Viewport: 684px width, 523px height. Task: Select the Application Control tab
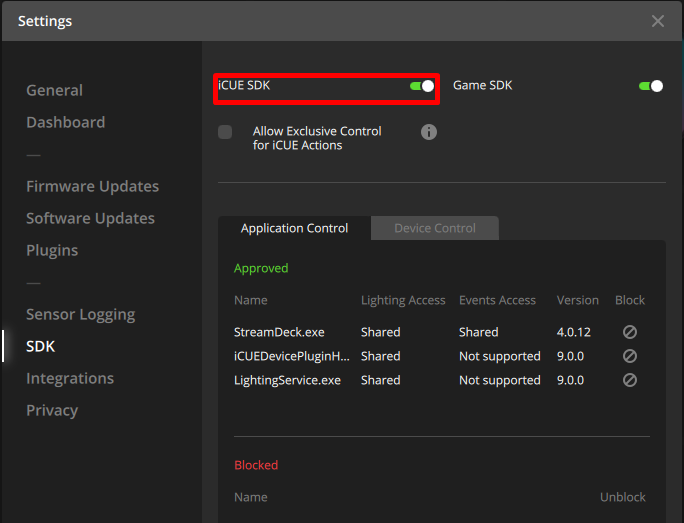click(294, 228)
